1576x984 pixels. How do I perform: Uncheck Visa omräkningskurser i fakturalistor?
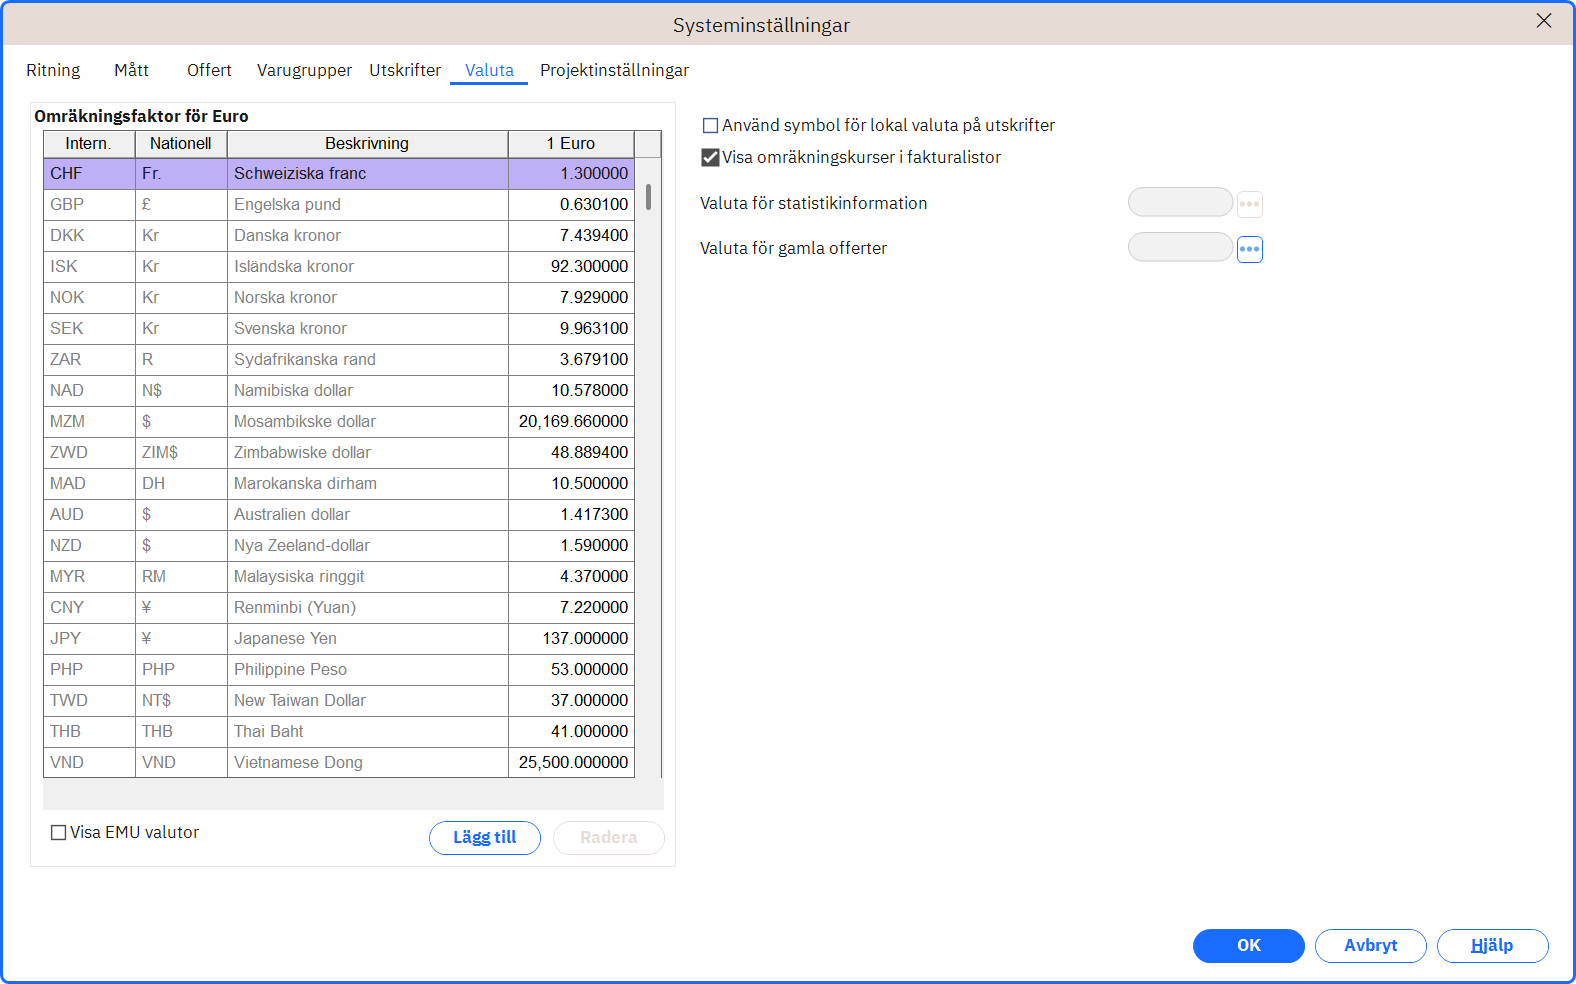click(711, 157)
